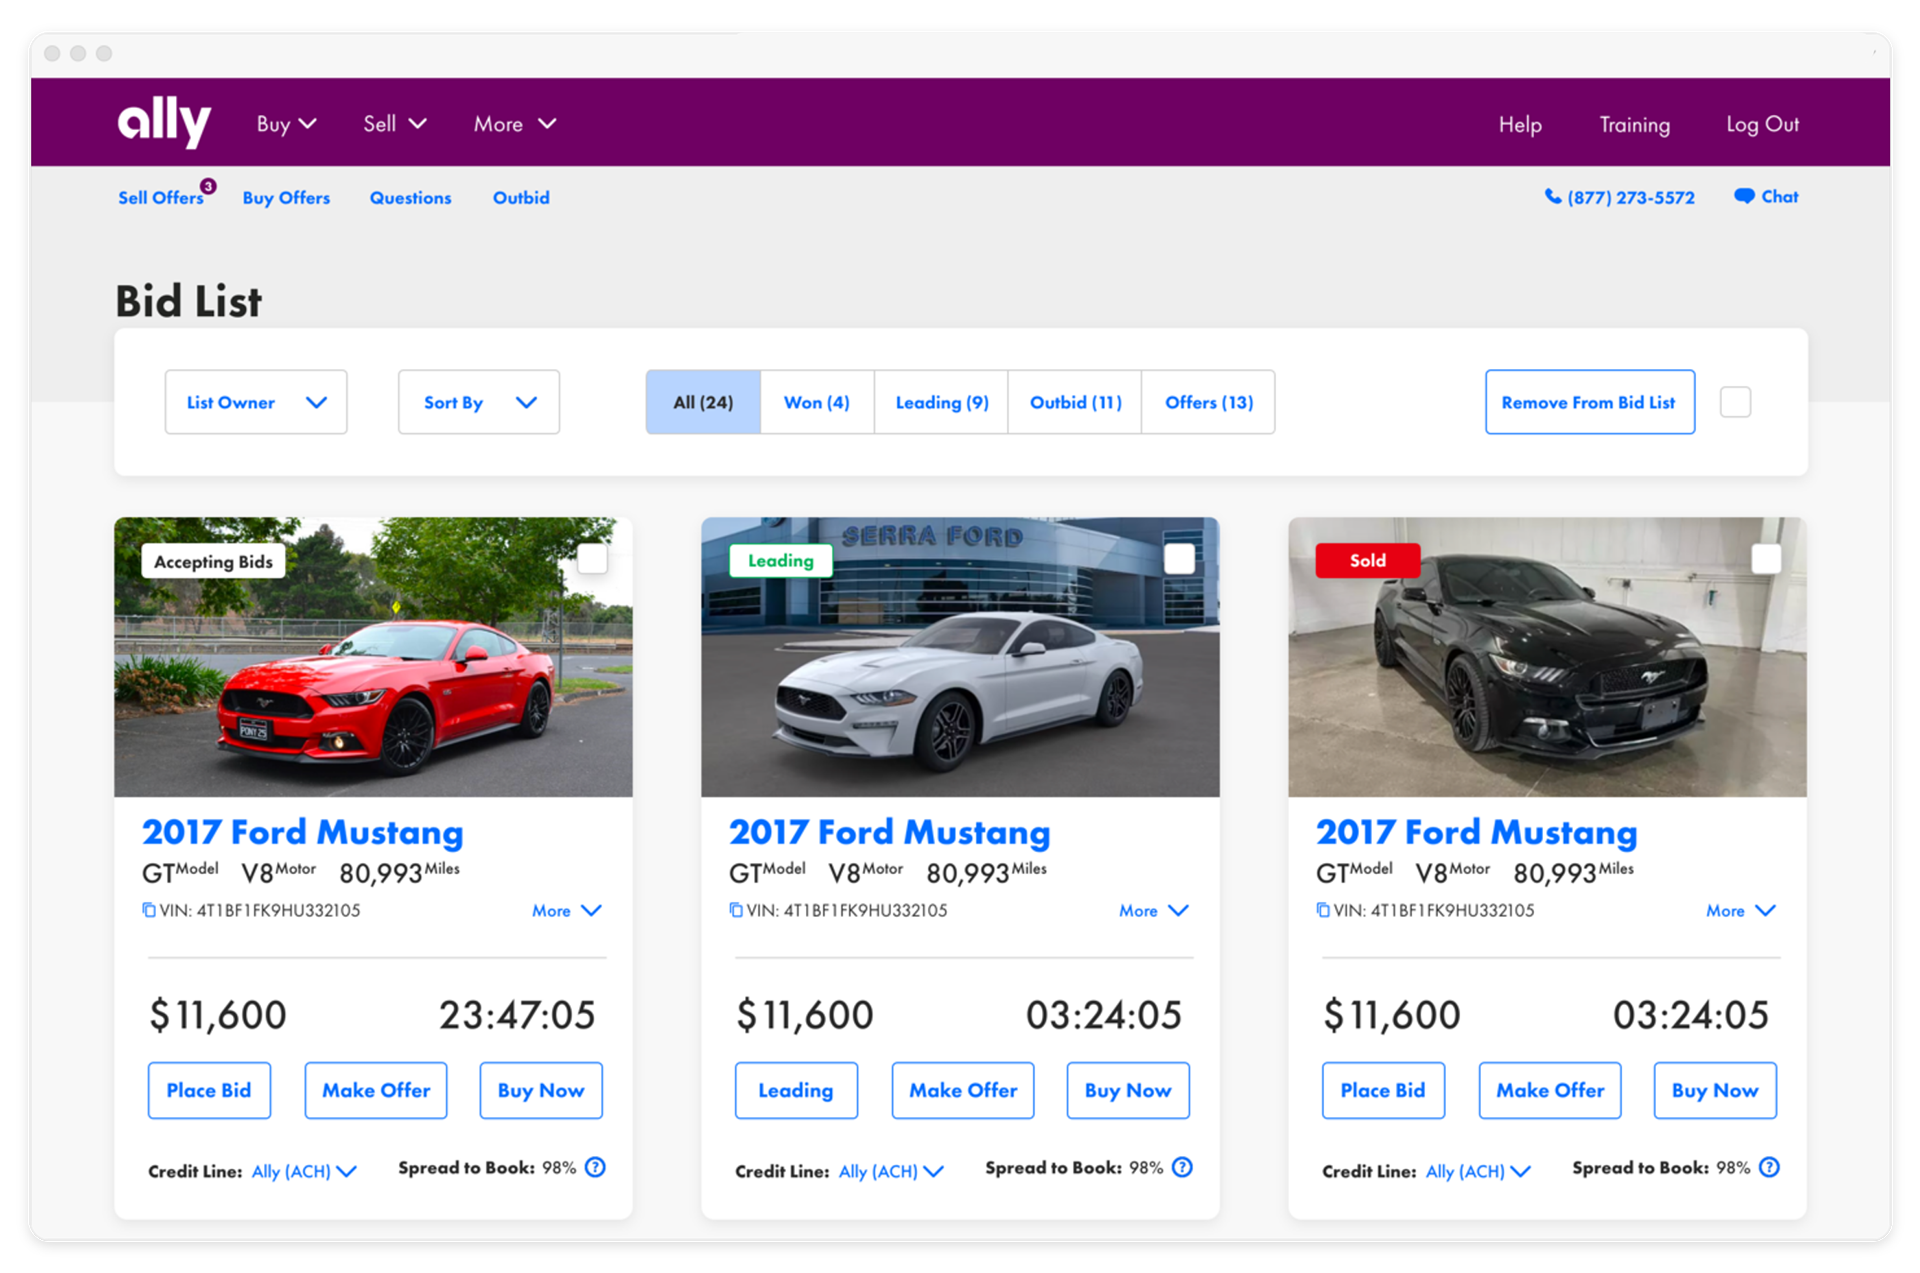Open the More navigation dropdown
Image resolution: width=1920 pixels, height=1273 pixels.
pos(515,124)
